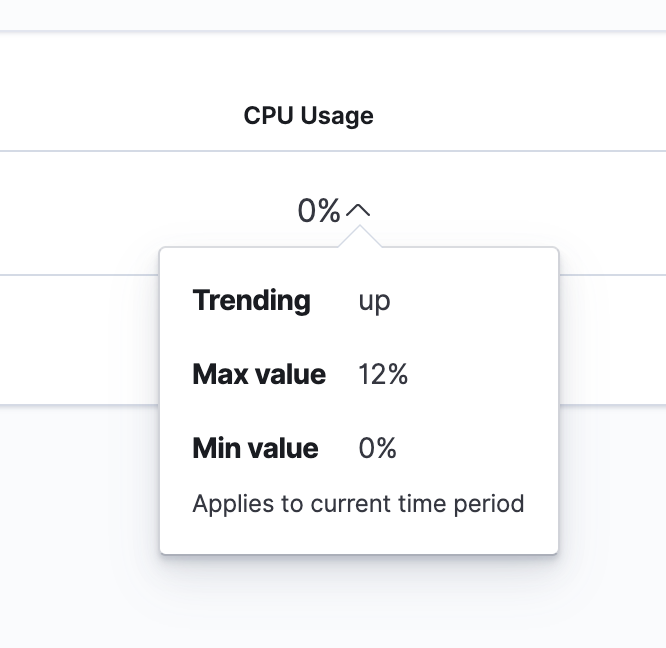Click blank table row left of the popover
Image resolution: width=666 pixels, height=648 pixels.
click(x=80, y=340)
